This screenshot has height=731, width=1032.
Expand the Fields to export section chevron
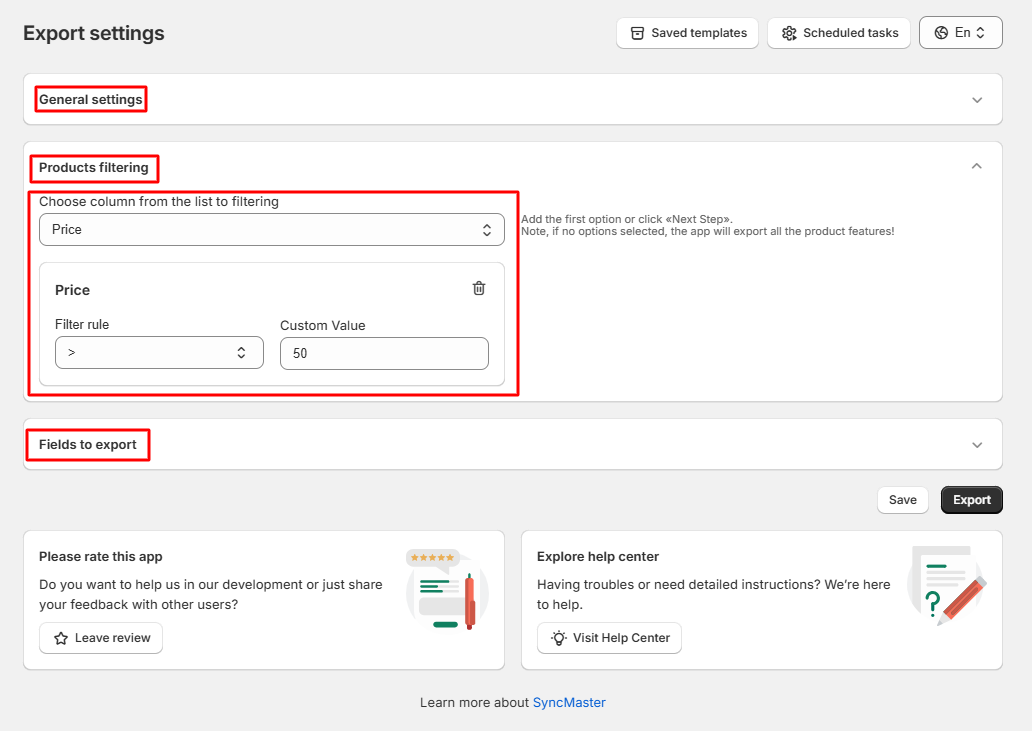tap(977, 445)
